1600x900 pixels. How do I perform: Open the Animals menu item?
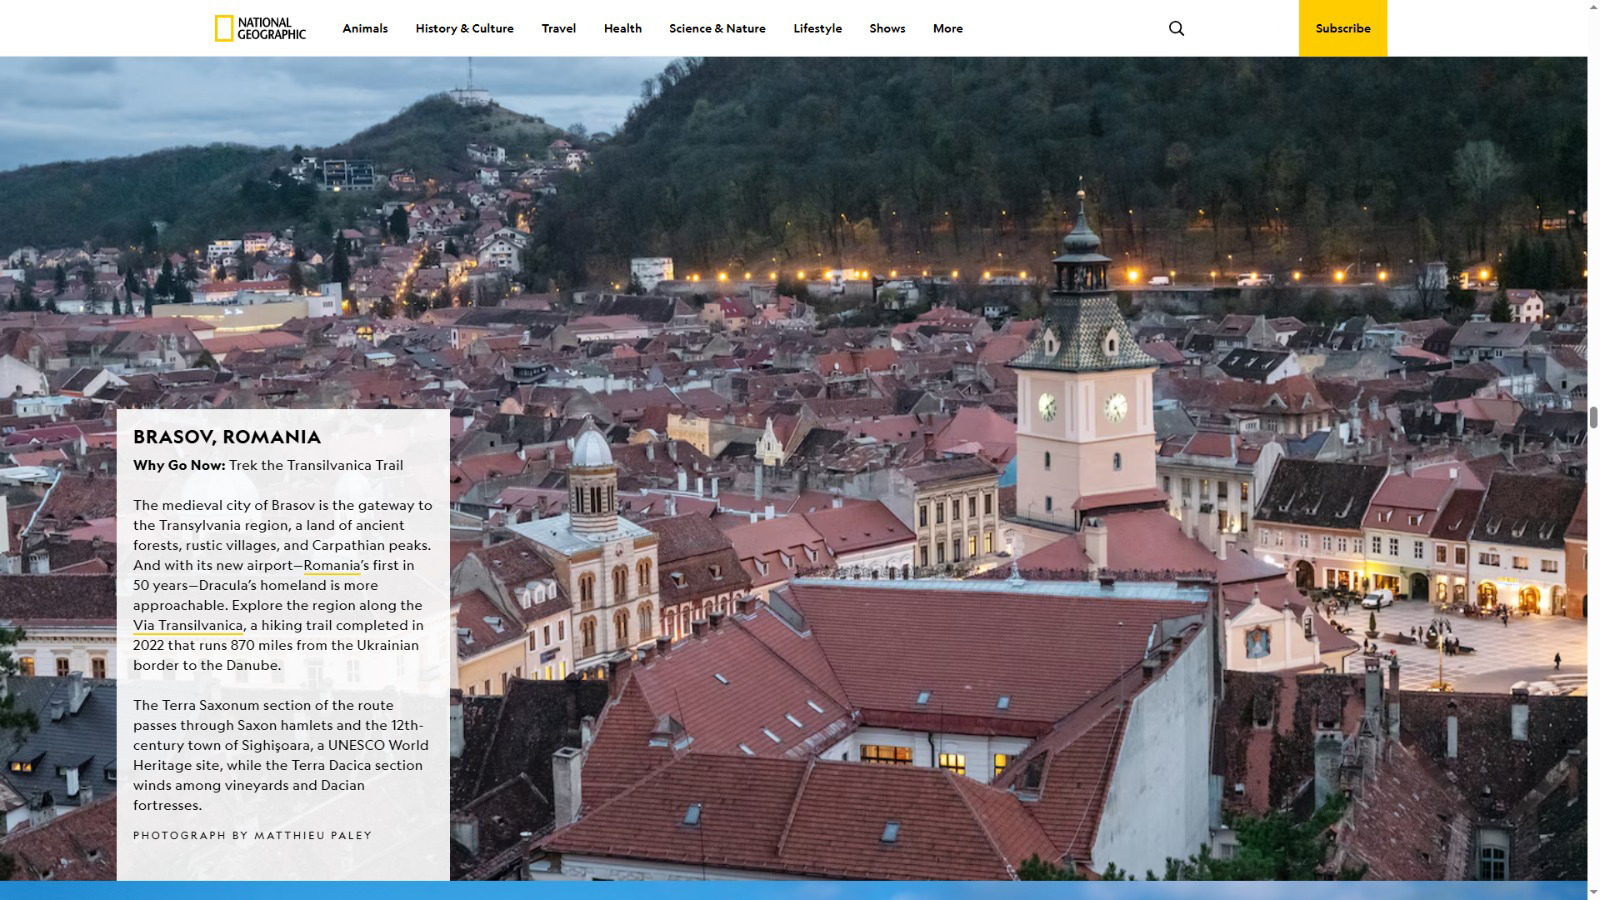[x=365, y=28]
